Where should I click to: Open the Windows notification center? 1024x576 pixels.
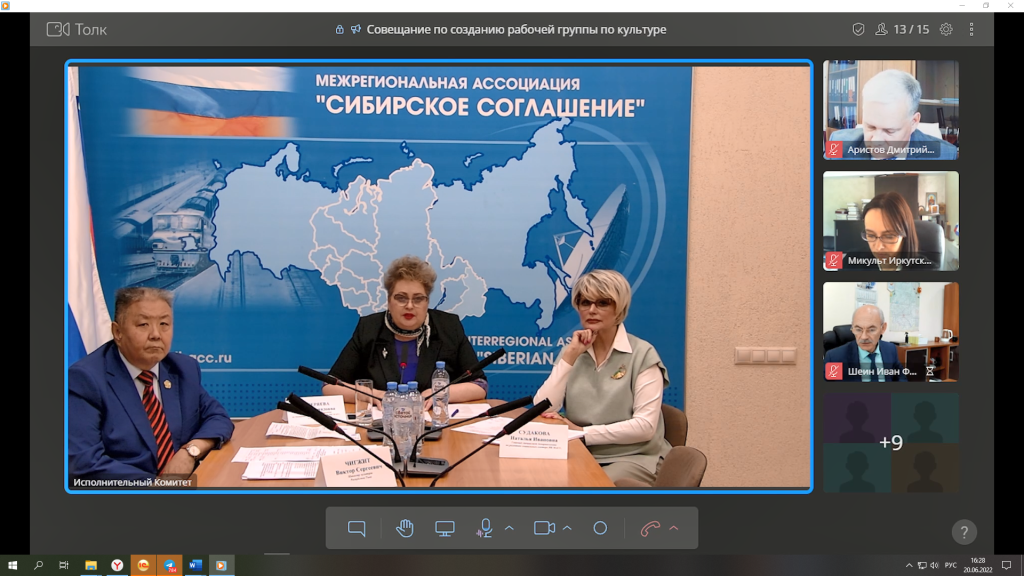click(x=1006, y=566)
